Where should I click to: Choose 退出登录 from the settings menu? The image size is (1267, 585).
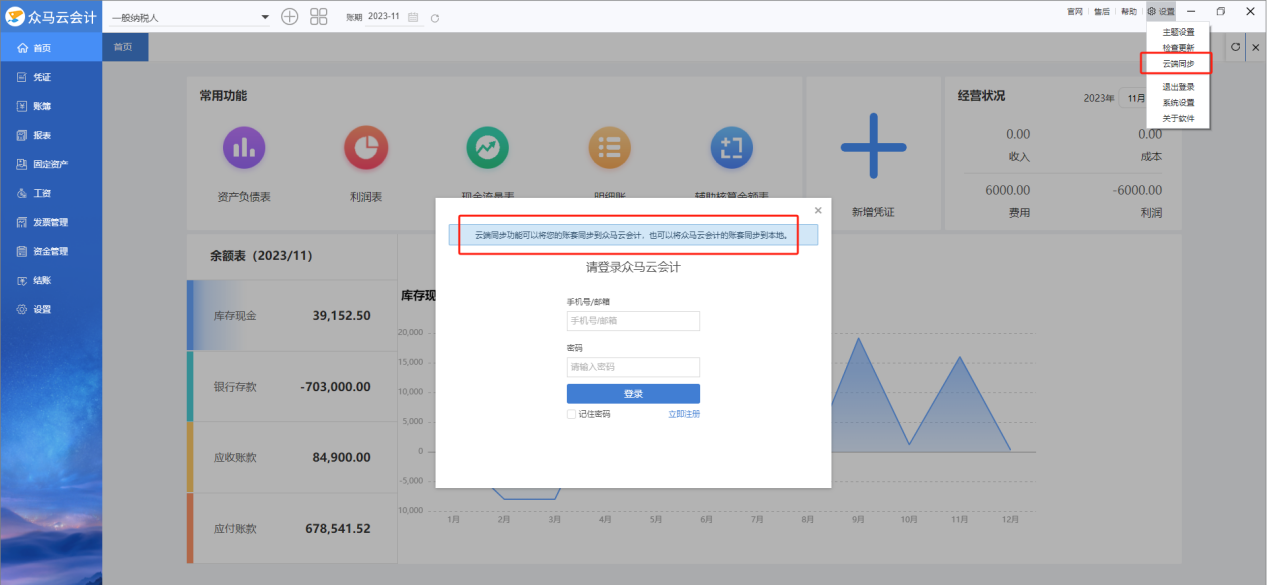tap(1178, 87)
